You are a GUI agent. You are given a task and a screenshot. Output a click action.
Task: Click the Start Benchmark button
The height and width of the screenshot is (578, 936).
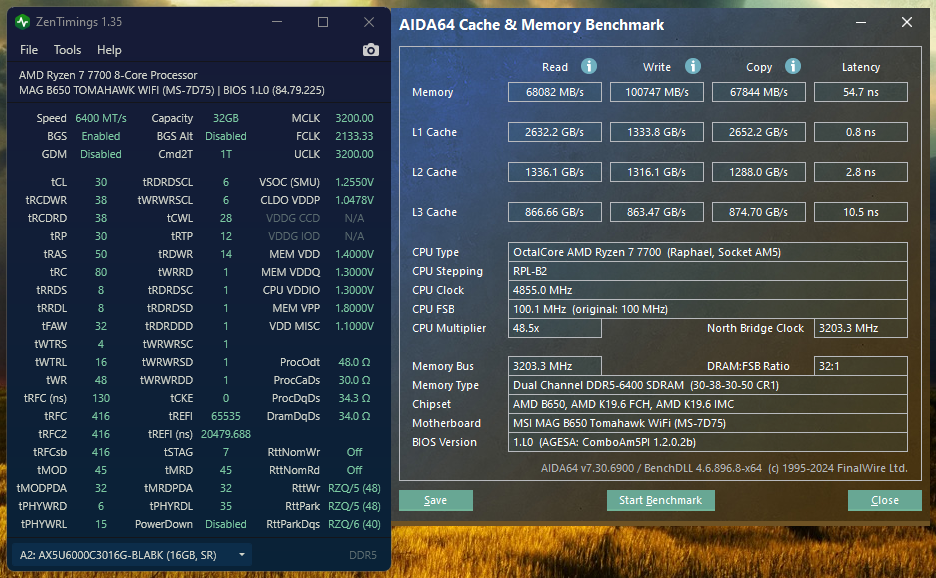coord(661,500)
